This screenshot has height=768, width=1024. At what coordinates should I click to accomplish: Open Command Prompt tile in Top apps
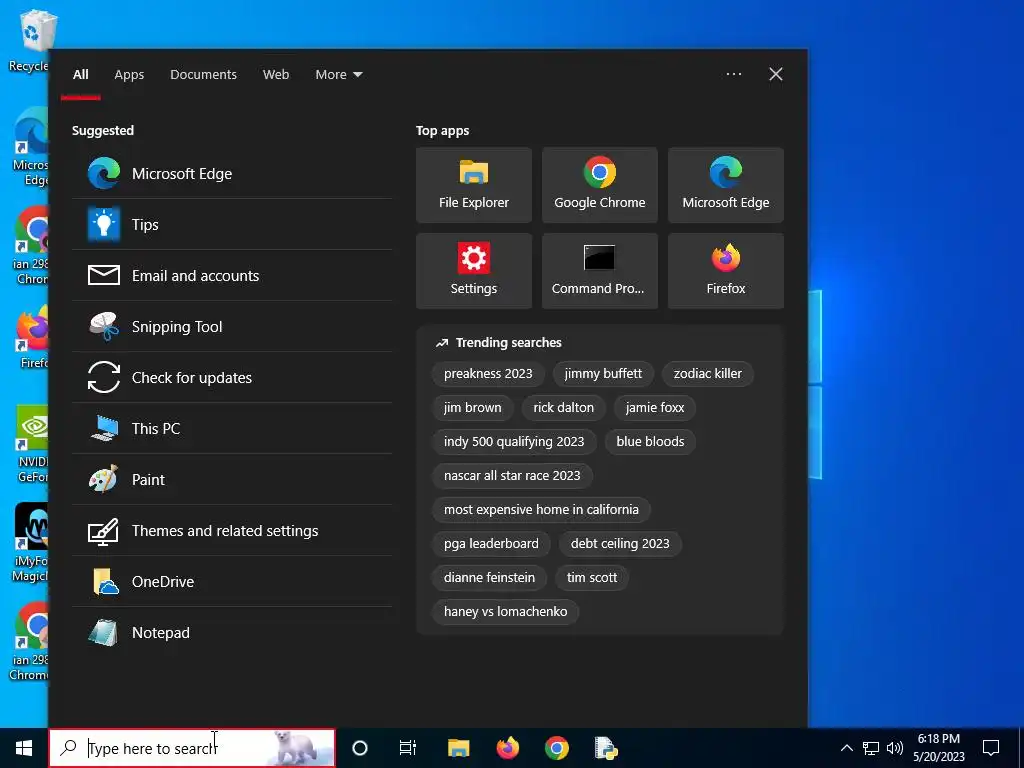600,270
